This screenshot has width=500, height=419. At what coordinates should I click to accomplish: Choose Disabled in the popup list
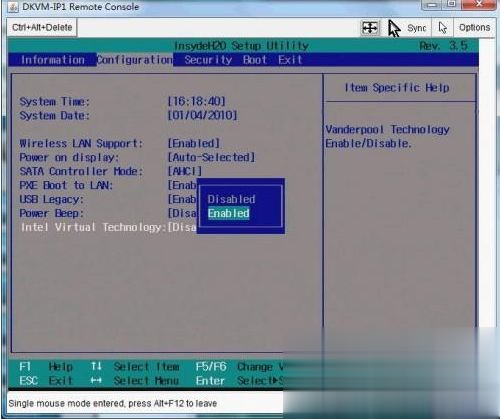[231, 199]
